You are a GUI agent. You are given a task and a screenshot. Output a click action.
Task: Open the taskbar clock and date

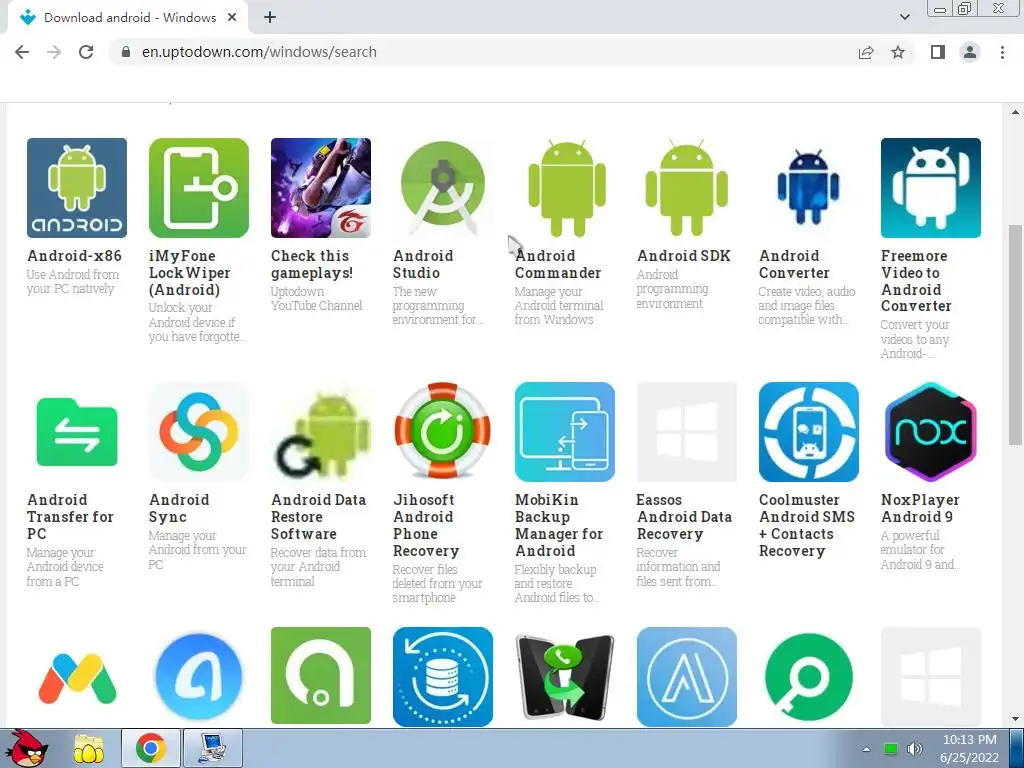[x=969, y=748]
